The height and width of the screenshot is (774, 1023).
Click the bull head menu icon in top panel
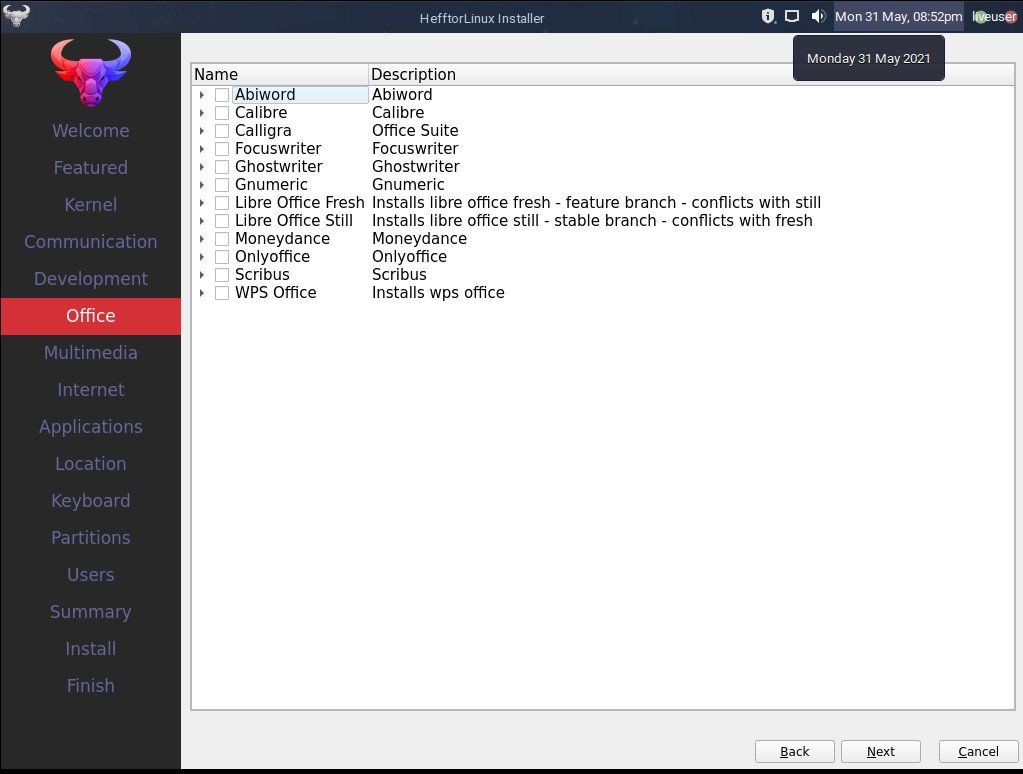click(17, 16)
